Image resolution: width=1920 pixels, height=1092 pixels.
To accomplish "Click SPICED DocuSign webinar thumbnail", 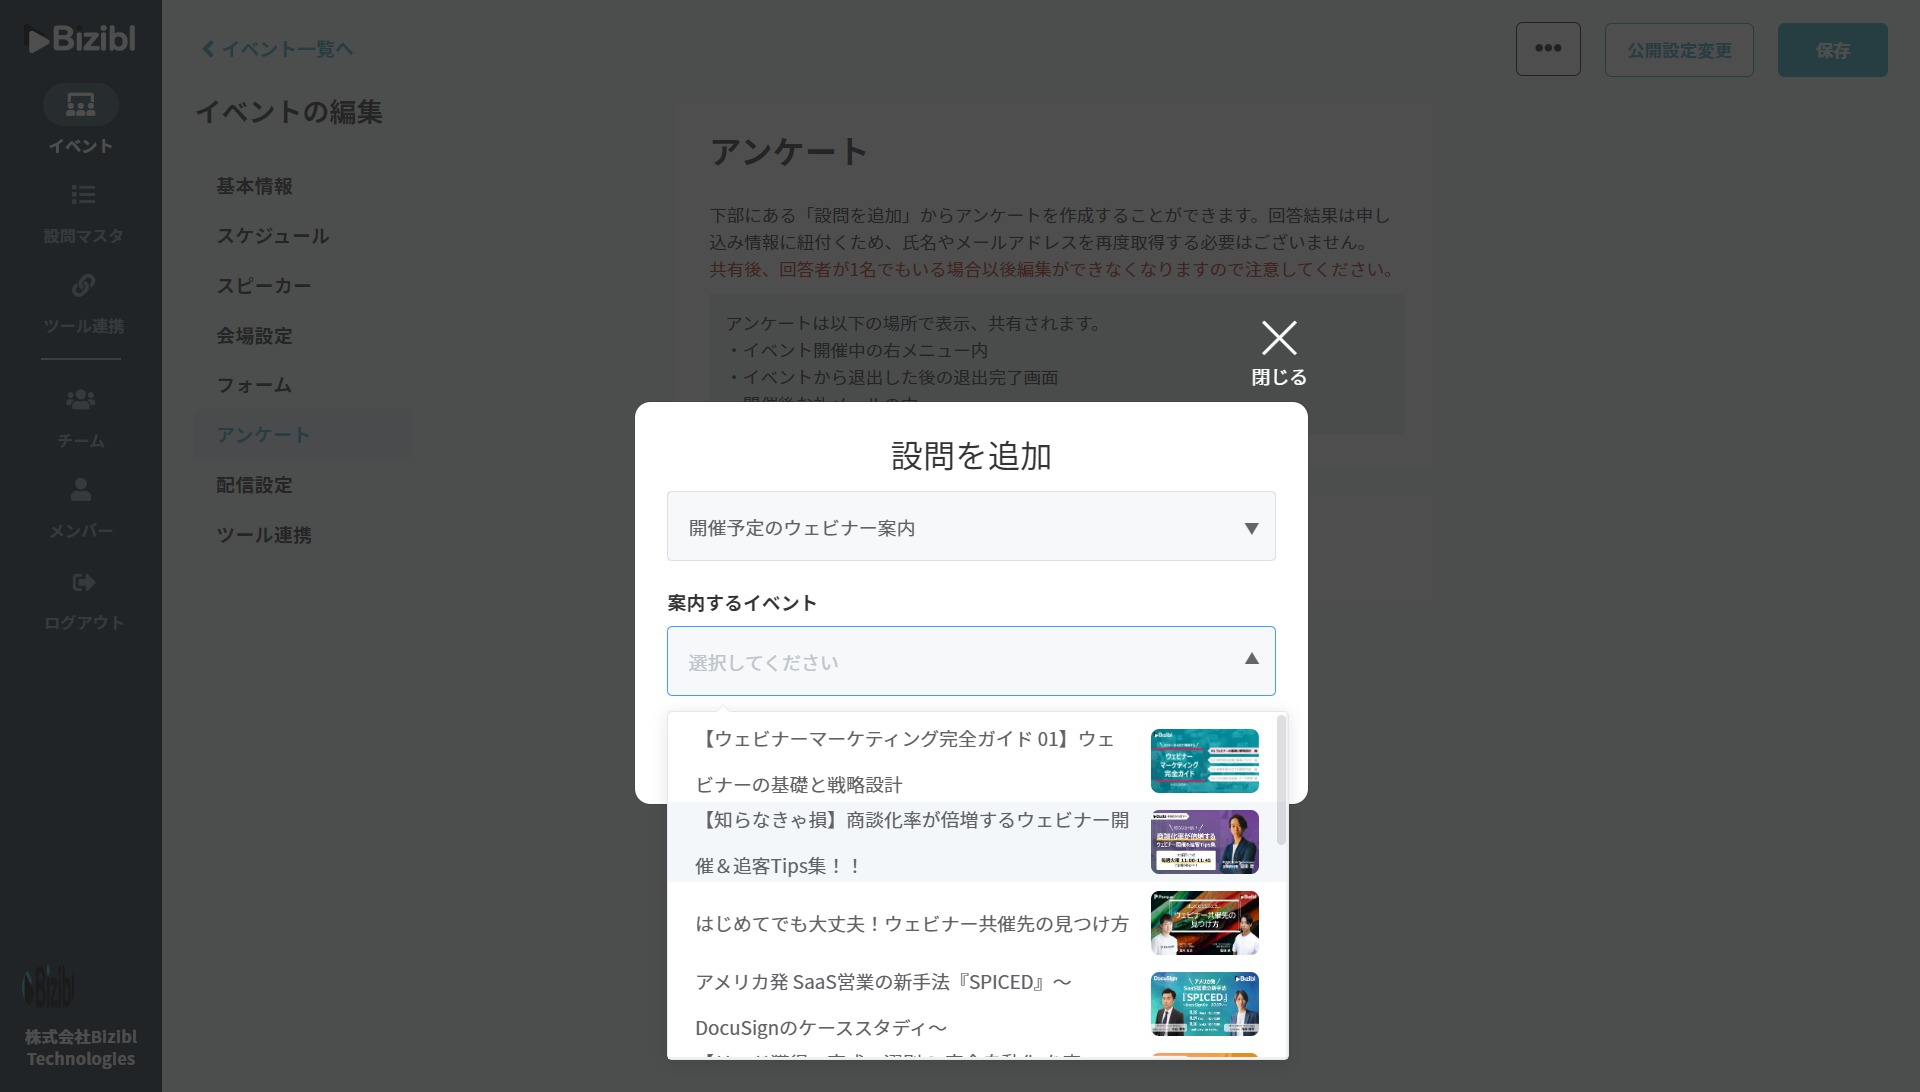I will point(1204,1004).
